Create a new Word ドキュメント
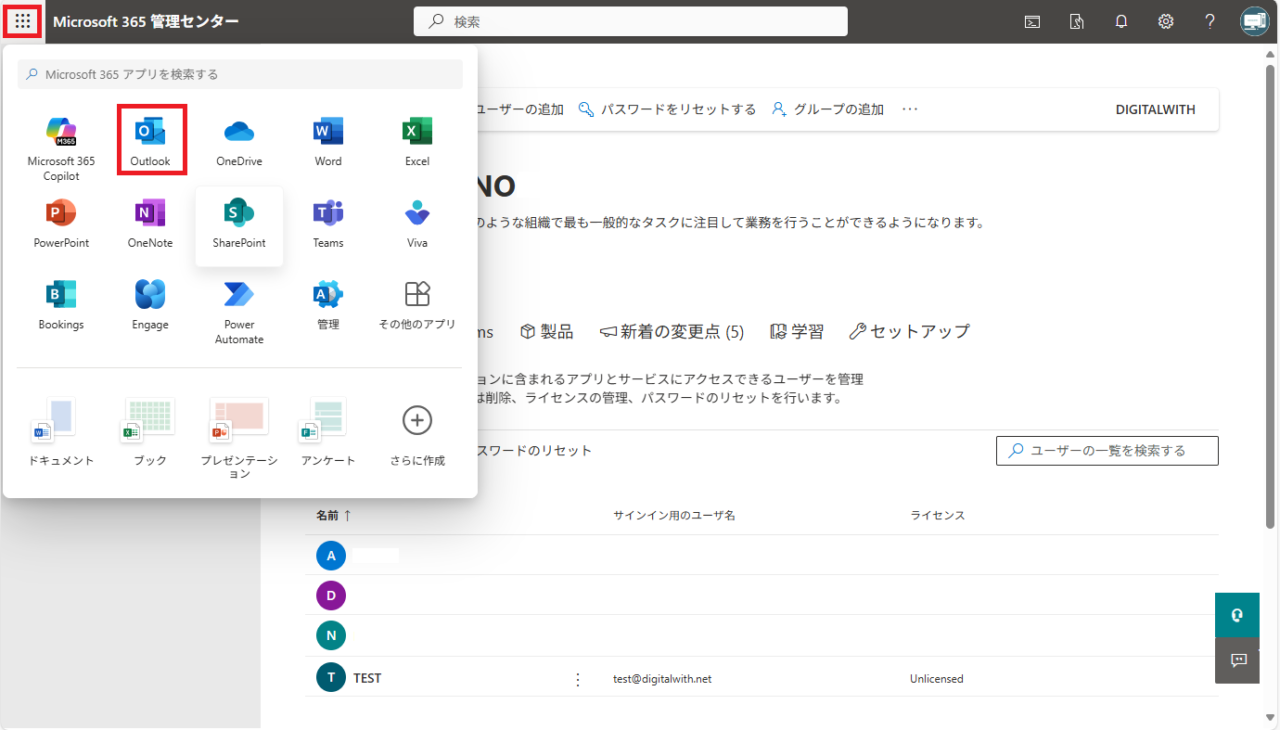The height and width of the screenshot is (730, 1280). pyautogui.click(x=61, y=432)
